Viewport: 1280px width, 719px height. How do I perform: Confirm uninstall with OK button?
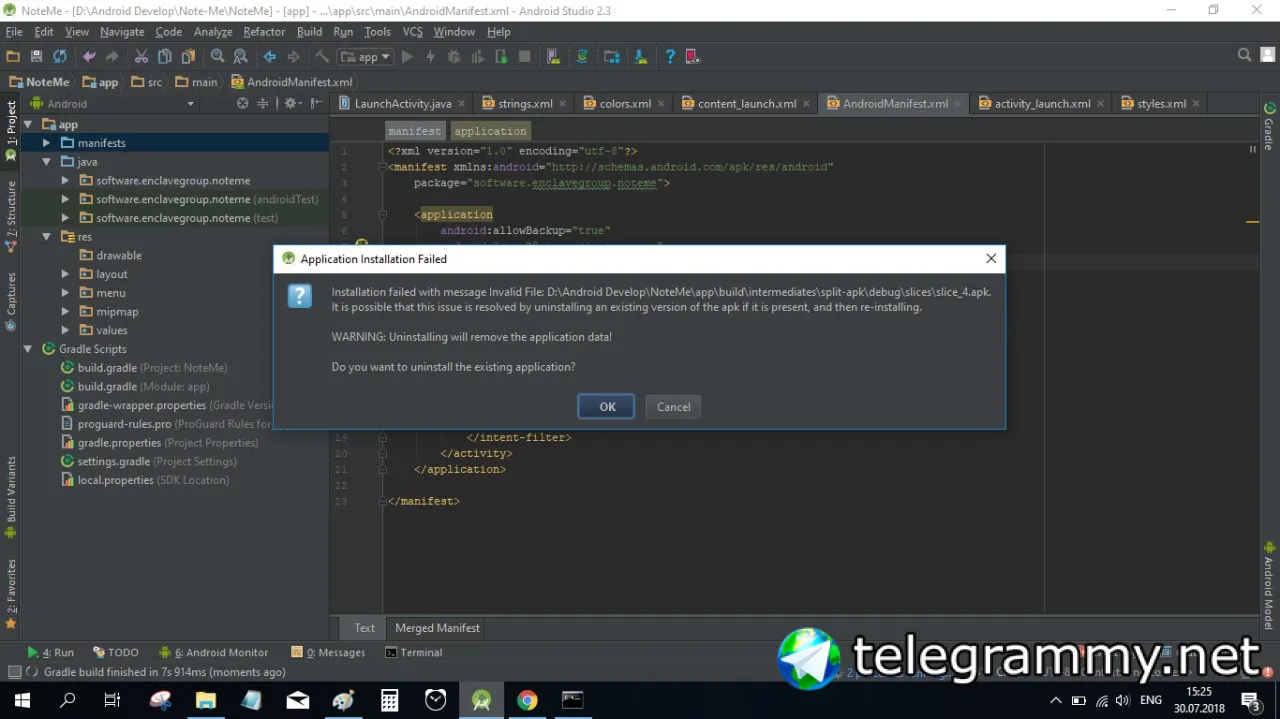606,407
